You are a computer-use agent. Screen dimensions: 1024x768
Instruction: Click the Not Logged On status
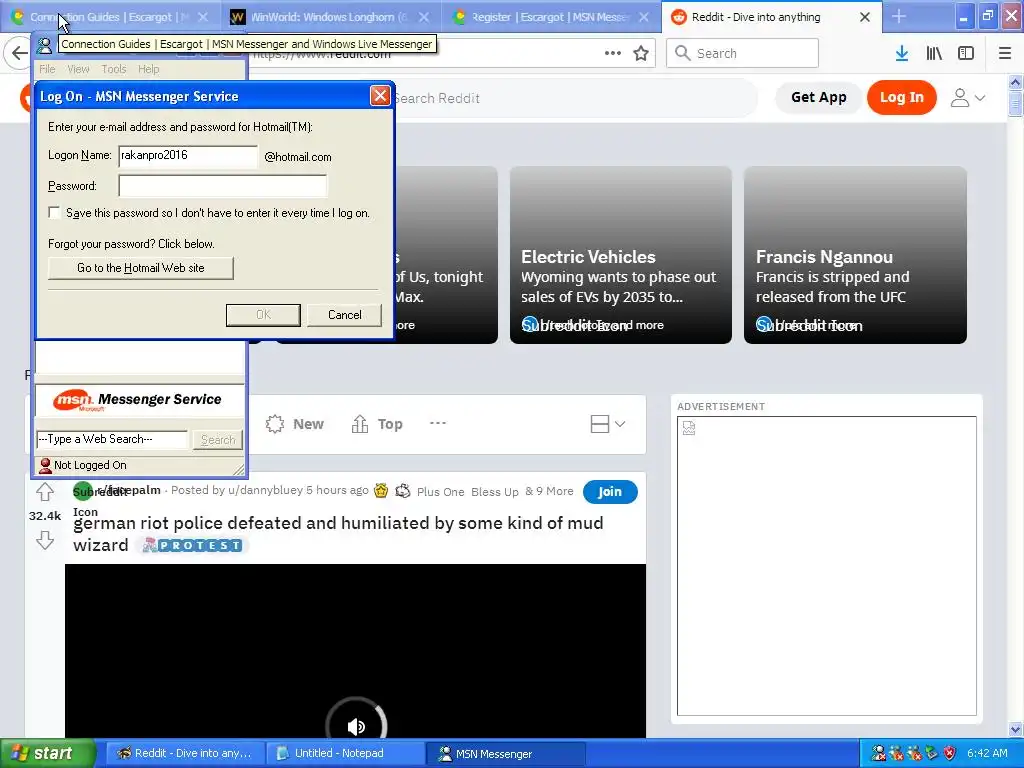click(x=83, y=465)
